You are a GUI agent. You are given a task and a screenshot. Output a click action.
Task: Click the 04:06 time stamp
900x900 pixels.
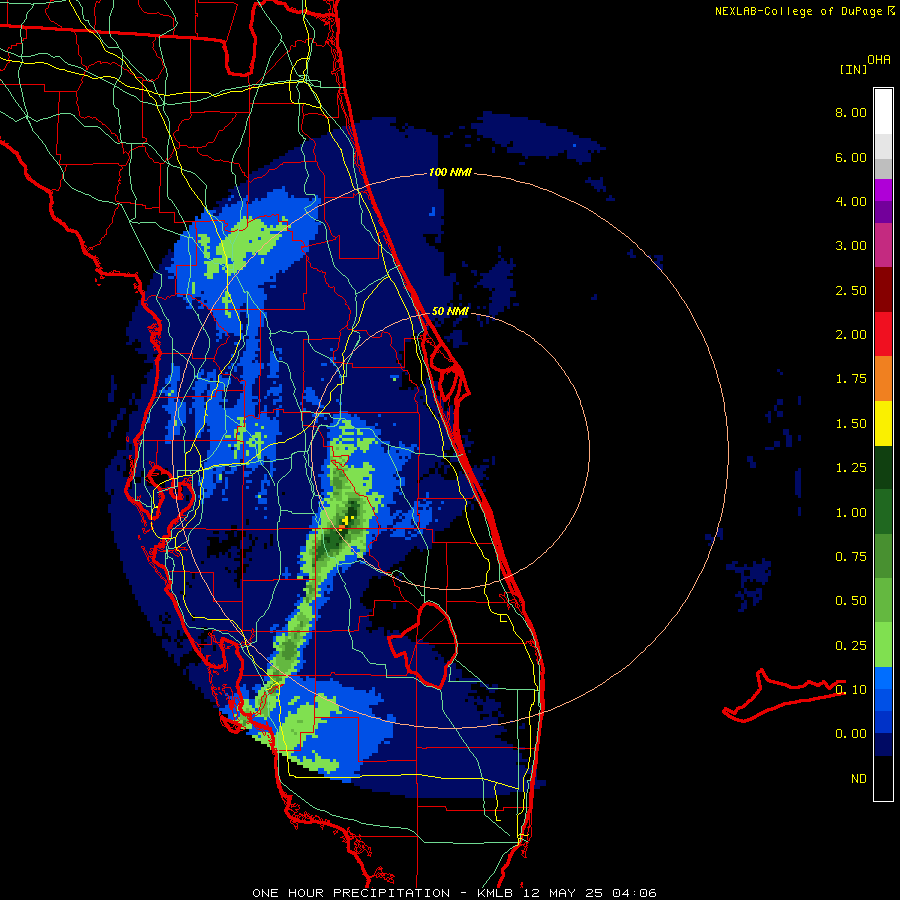634,893
